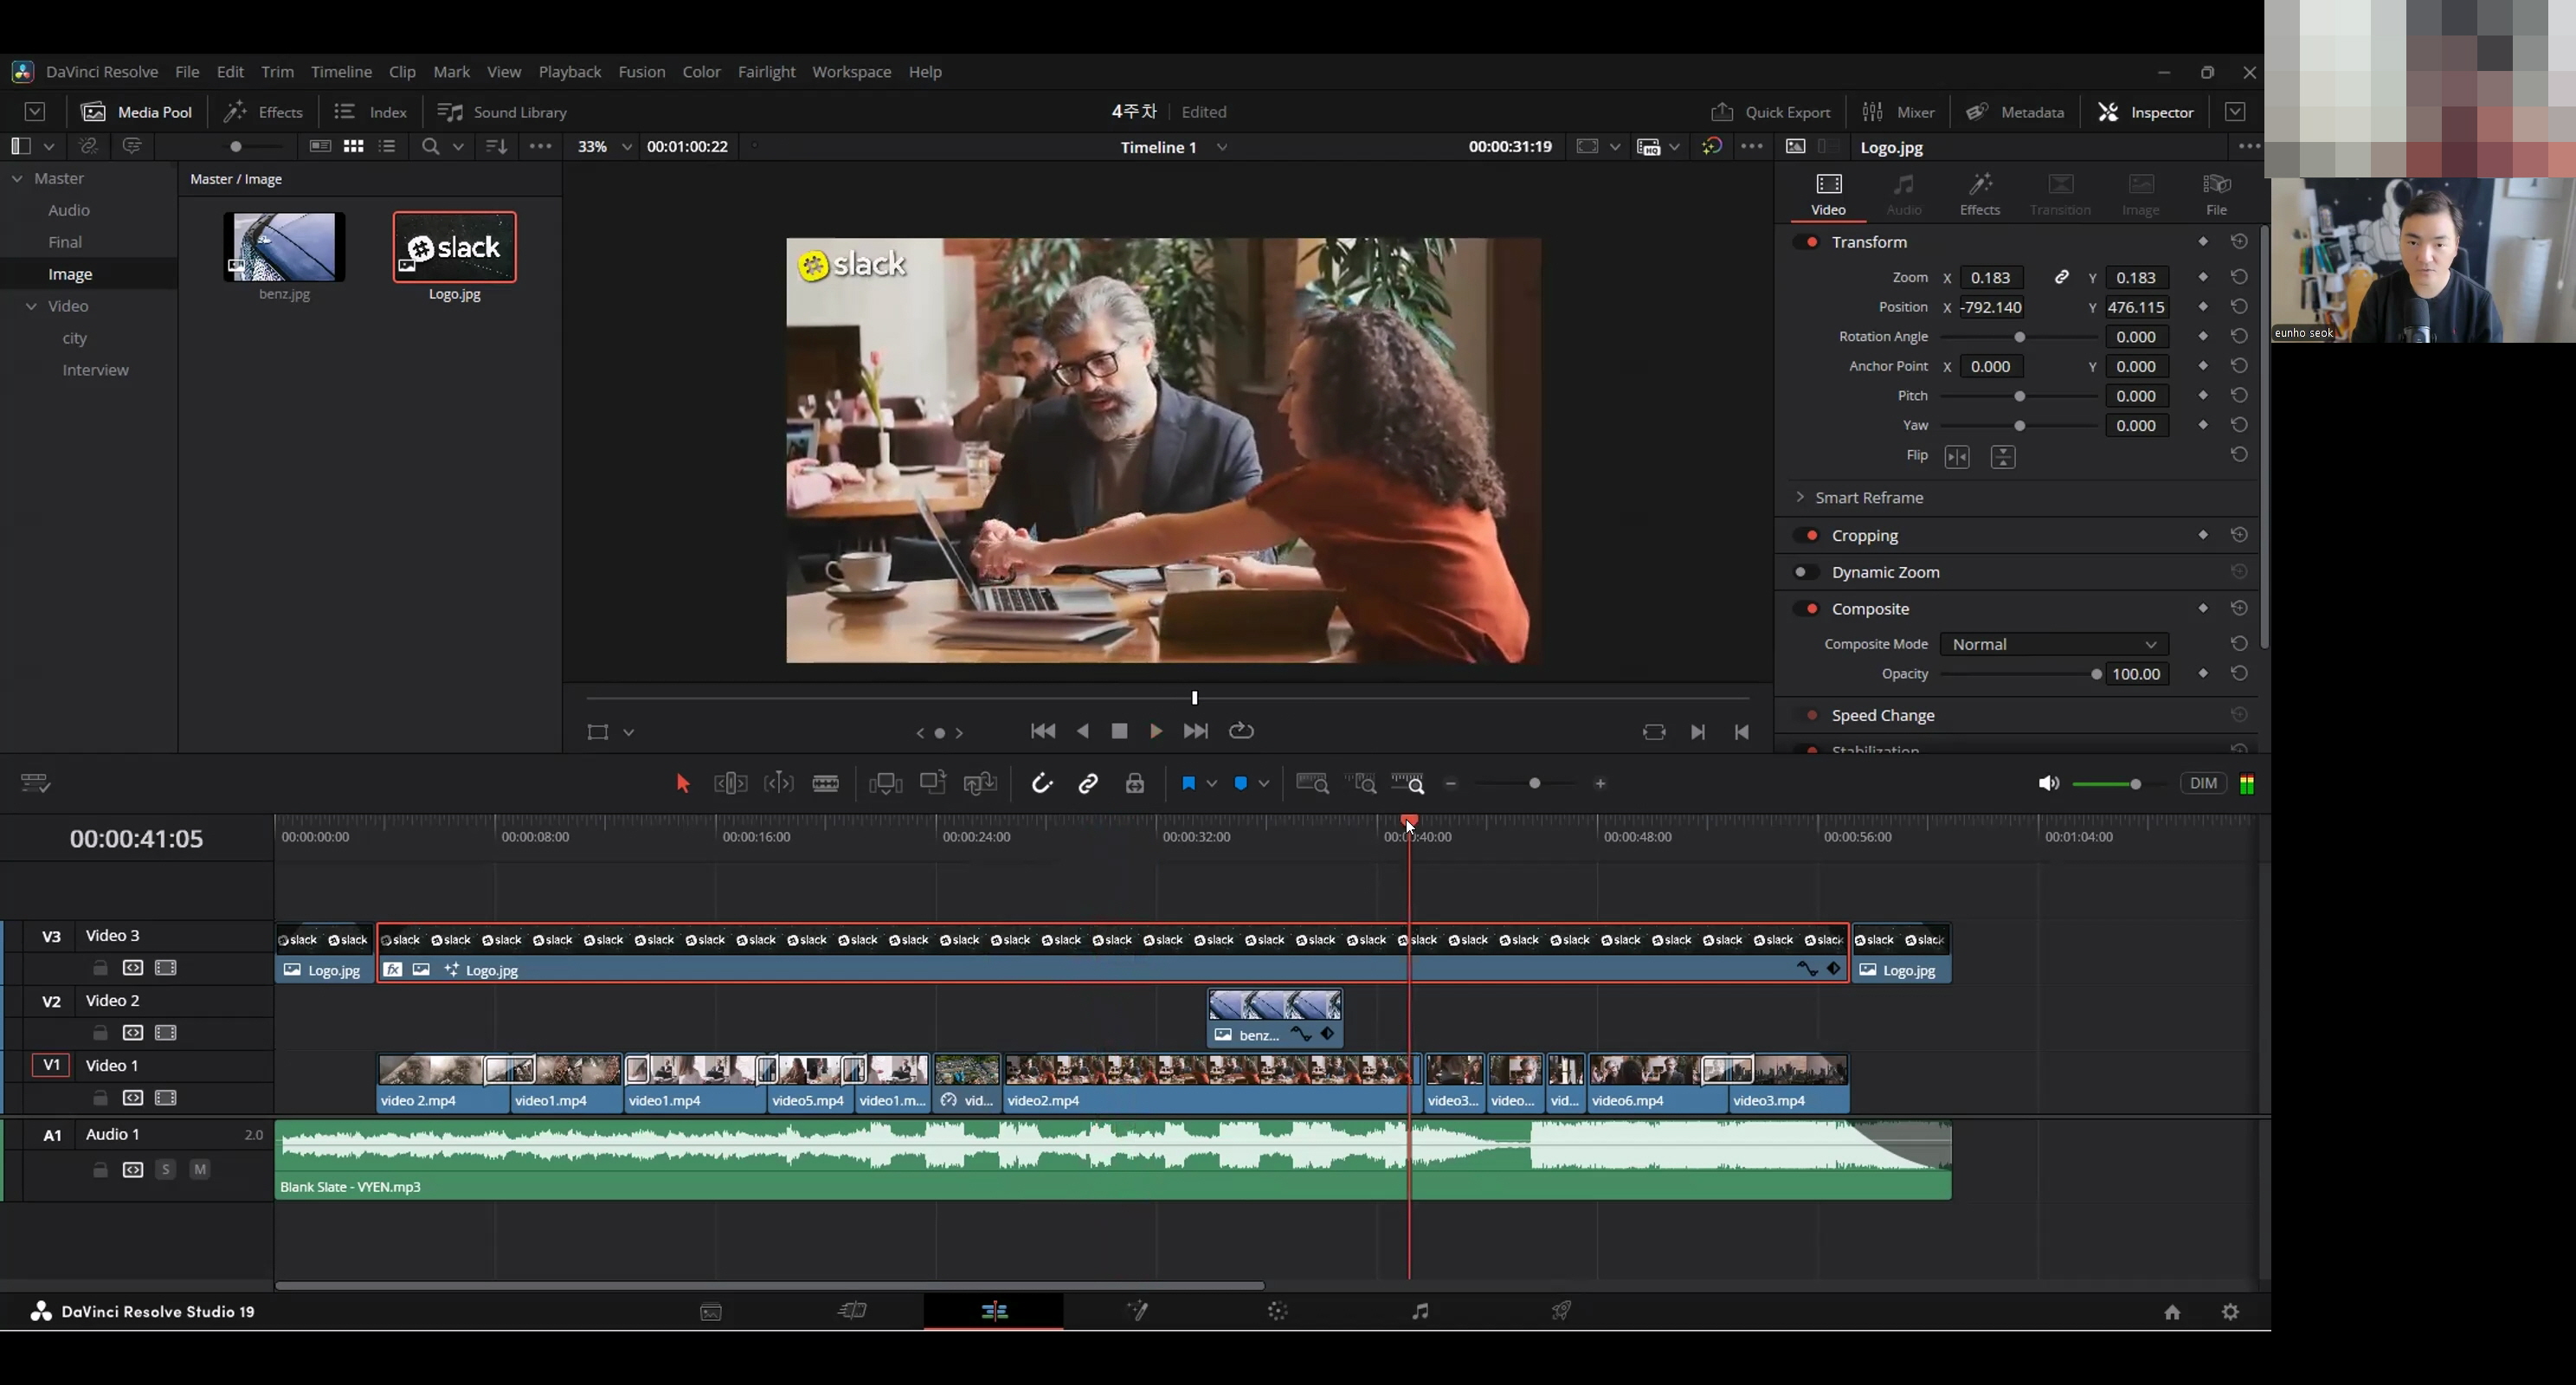Open the Deliver page rocket icon
2576x1385 pixels.
(1562, 1311)
